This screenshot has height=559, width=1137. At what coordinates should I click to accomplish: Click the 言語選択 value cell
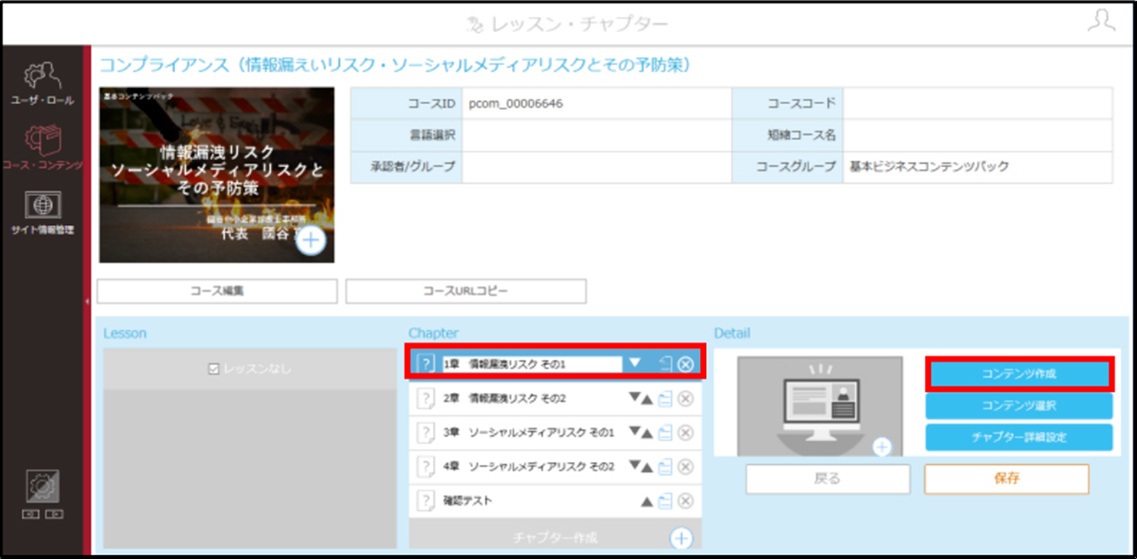[x=597, y=135]
